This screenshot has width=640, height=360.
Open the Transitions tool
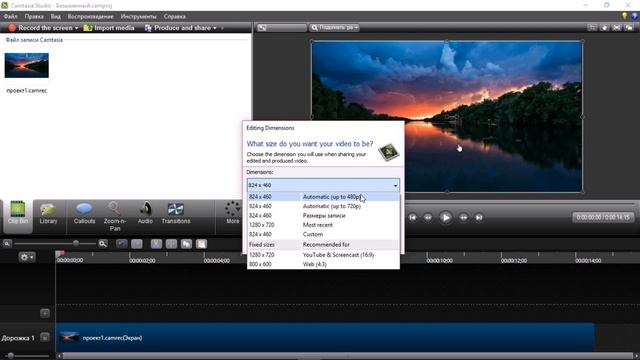pos(176,214)
